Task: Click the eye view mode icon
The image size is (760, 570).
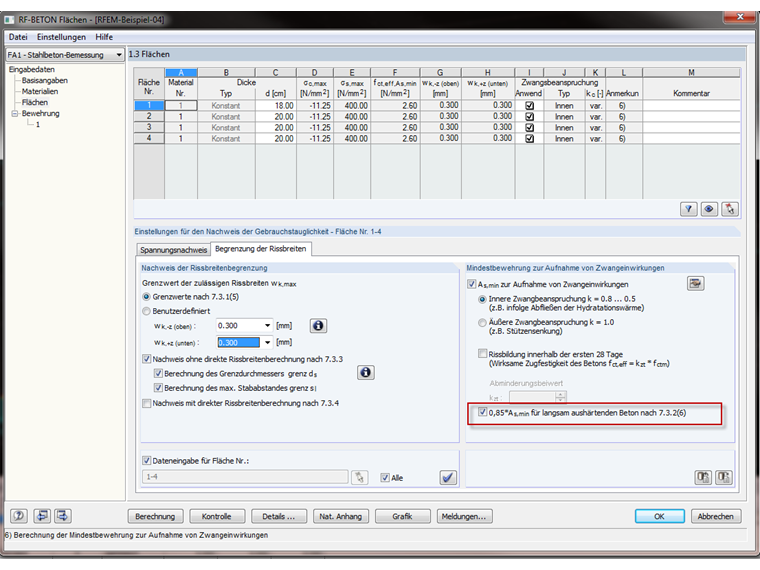Action: pos(709,209)
